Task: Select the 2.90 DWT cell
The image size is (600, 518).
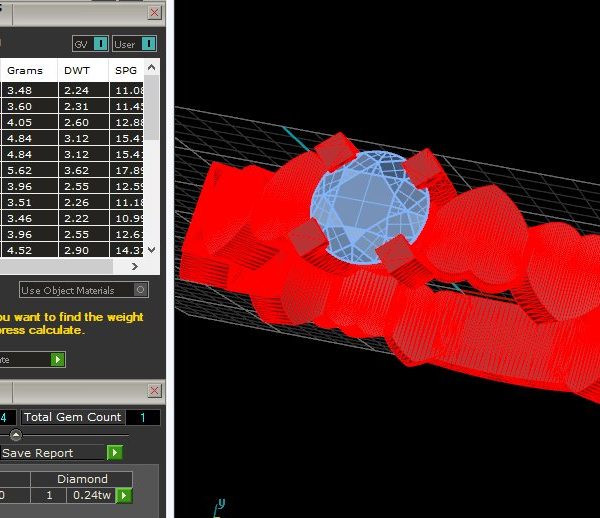Action: (x=84, y=250)
